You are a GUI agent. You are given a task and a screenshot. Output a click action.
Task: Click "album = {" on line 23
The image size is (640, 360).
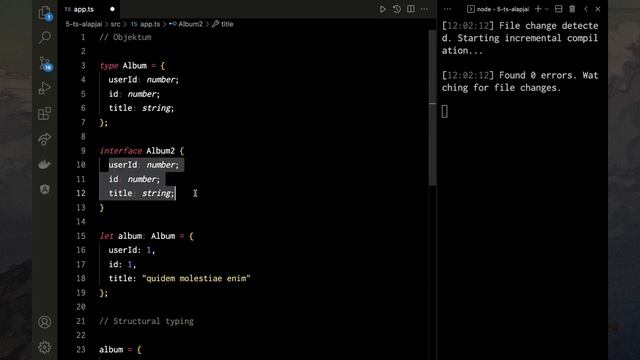tap(120, 349)
